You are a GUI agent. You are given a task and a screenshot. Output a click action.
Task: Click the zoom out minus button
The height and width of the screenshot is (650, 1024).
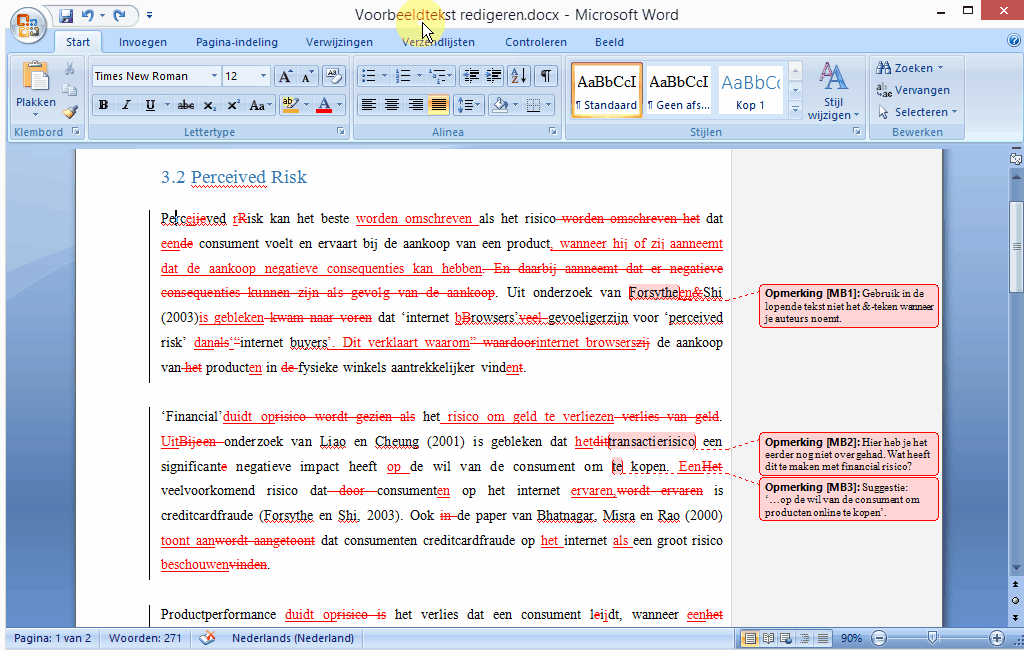(880, 638)
